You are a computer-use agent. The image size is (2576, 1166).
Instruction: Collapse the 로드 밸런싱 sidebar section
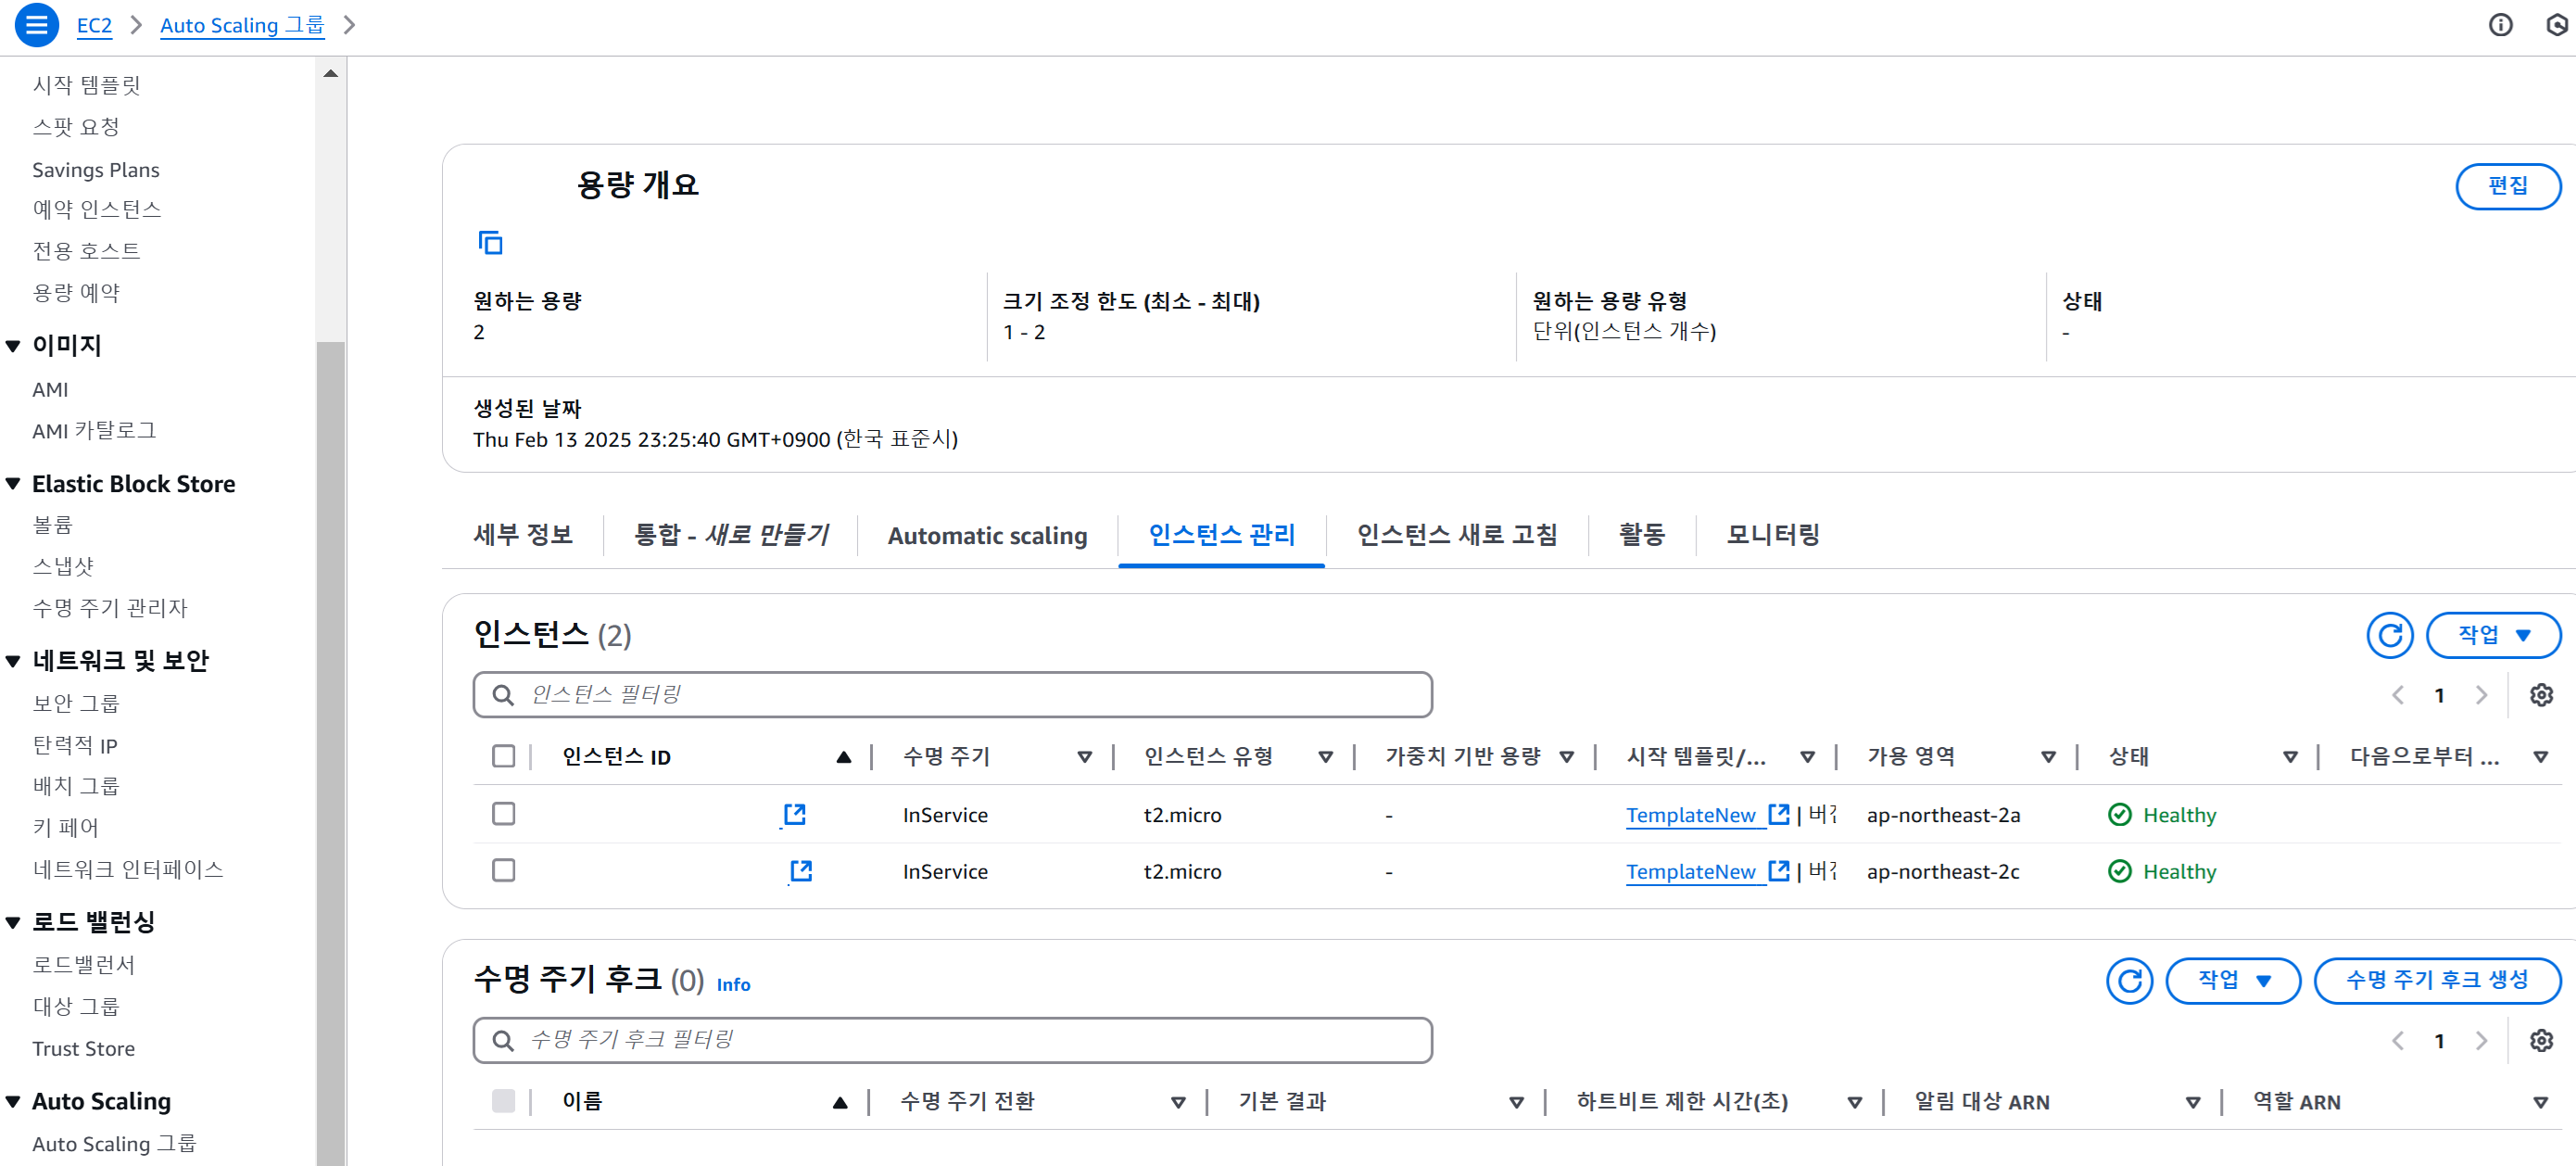point(14,922)
